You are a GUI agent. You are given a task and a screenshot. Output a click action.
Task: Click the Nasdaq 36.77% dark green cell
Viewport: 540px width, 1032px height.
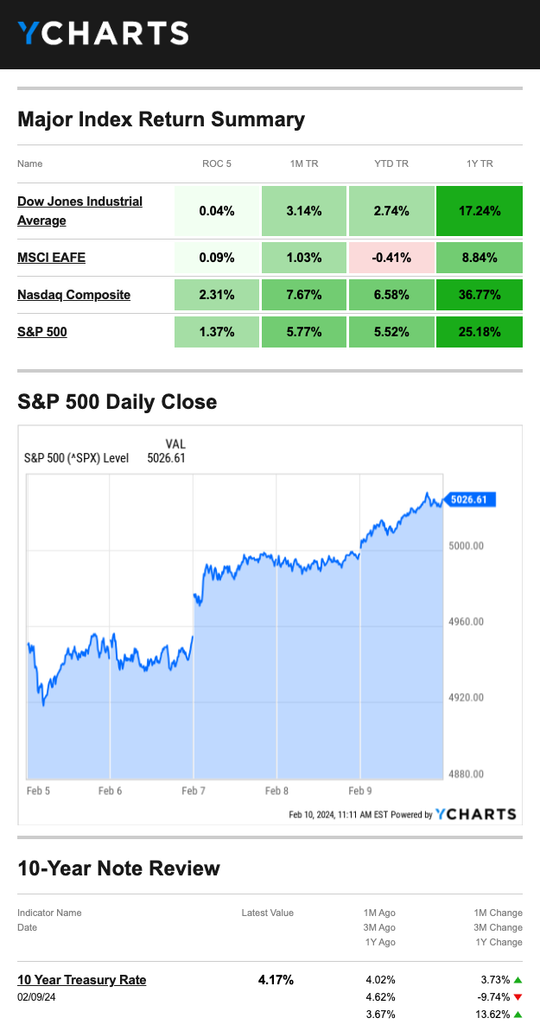pyautogui.click(x=479, y=295)
